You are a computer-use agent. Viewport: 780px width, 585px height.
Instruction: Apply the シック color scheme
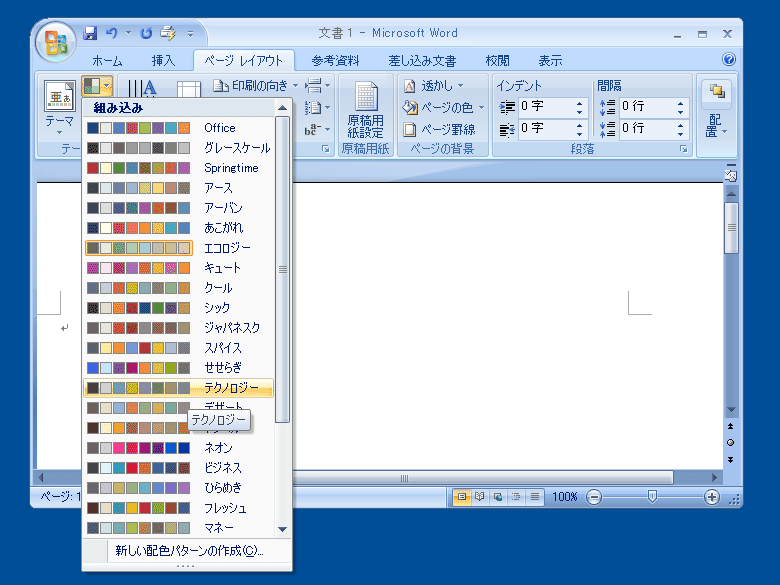pyautogui.click(x=179, y=307)
